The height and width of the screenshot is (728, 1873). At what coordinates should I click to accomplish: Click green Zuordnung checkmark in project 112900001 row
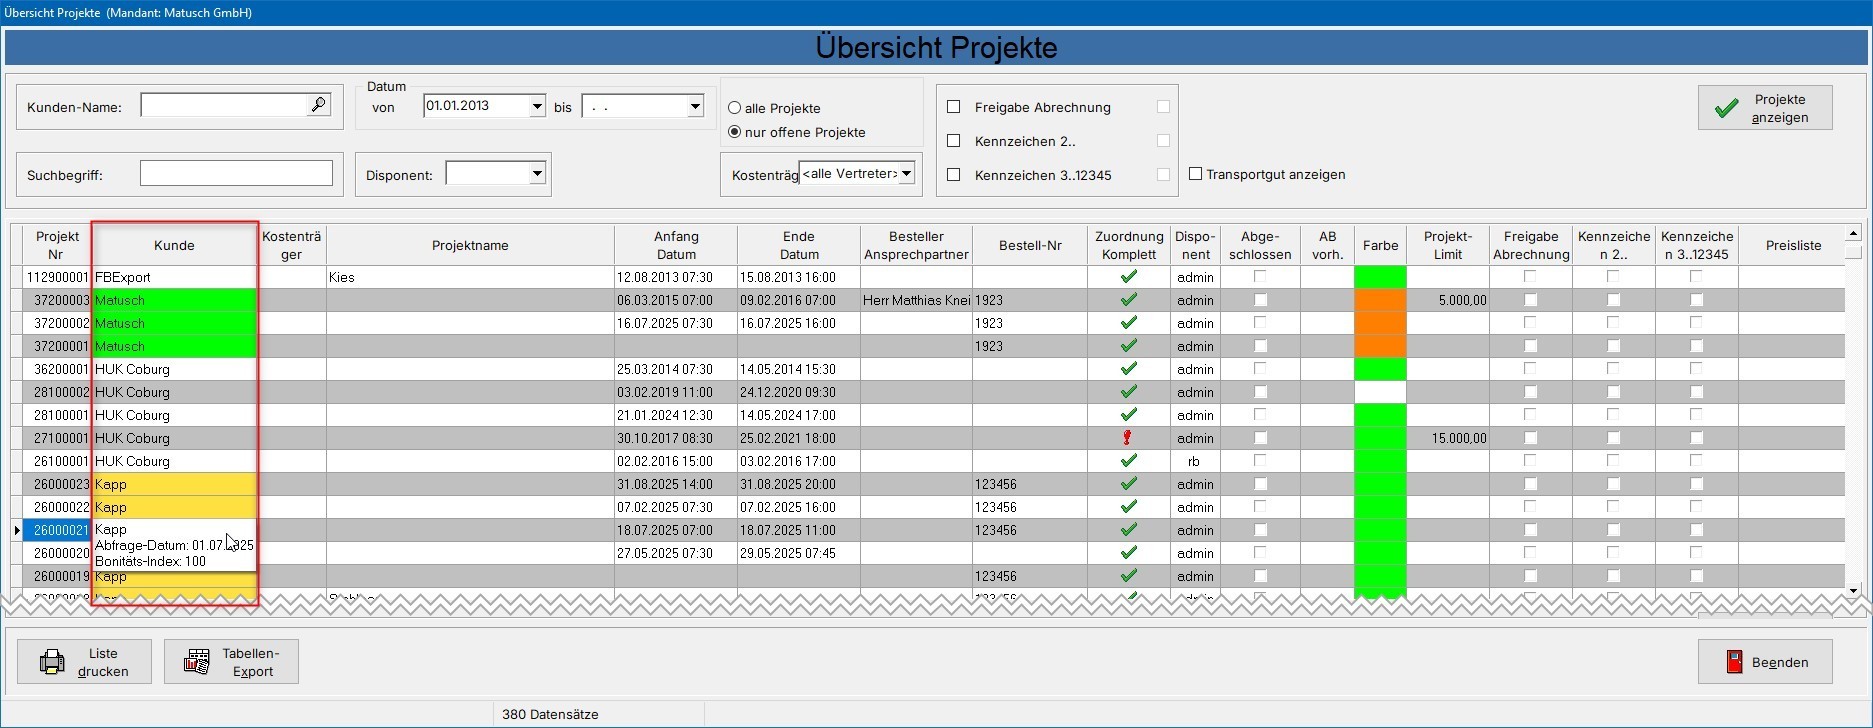[1129, 277]
